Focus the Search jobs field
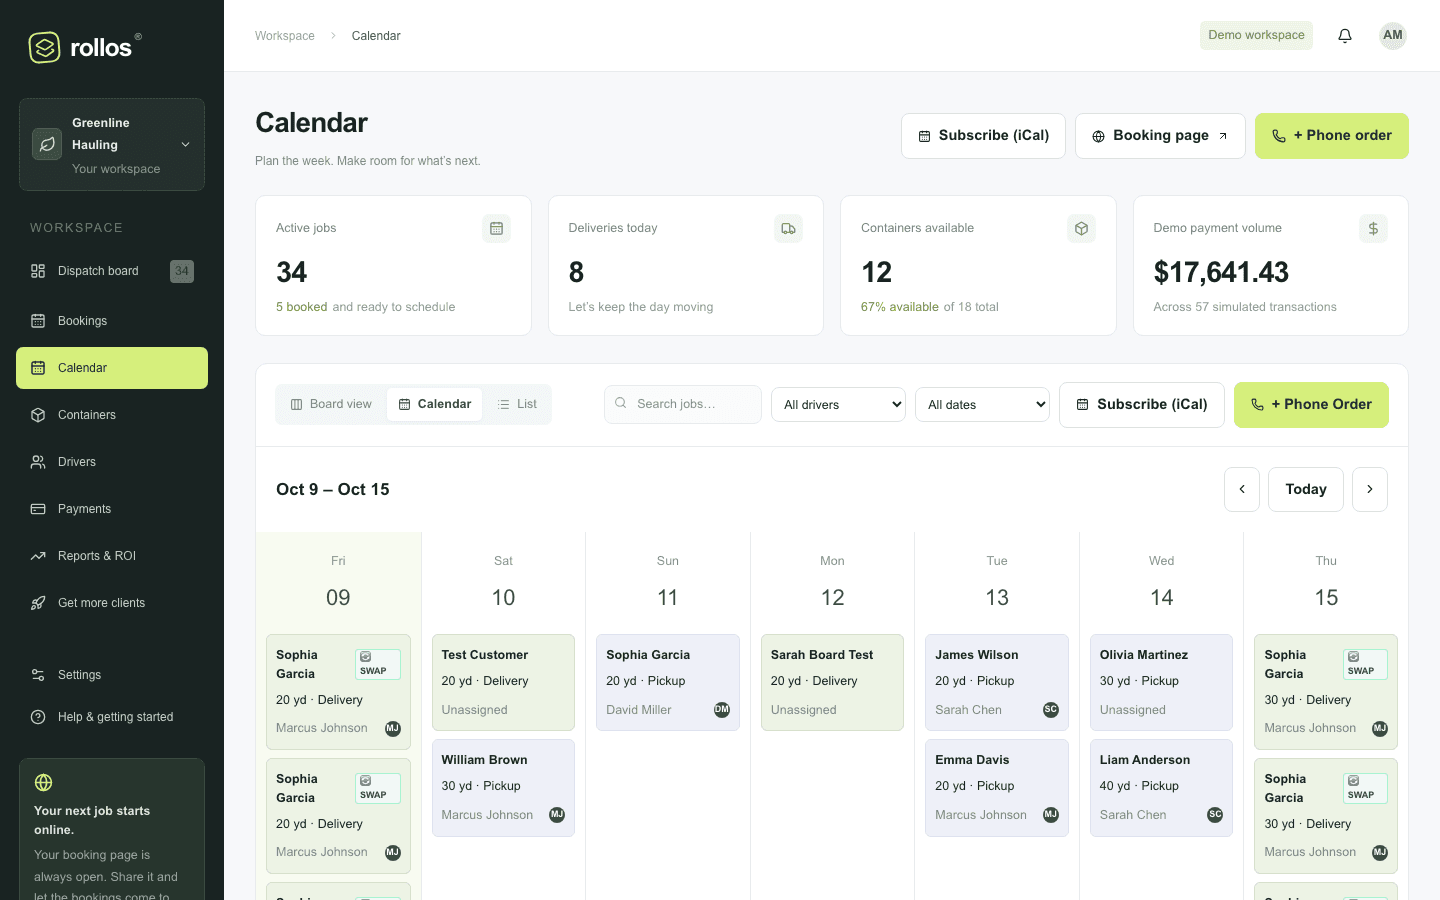 [683, 404]
